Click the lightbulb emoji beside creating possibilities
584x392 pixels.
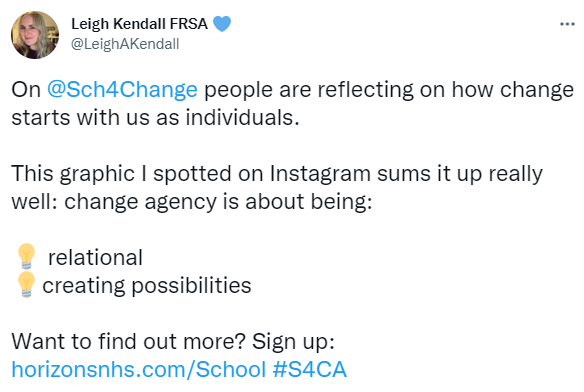pyautogui.click(x=26, y=285)
